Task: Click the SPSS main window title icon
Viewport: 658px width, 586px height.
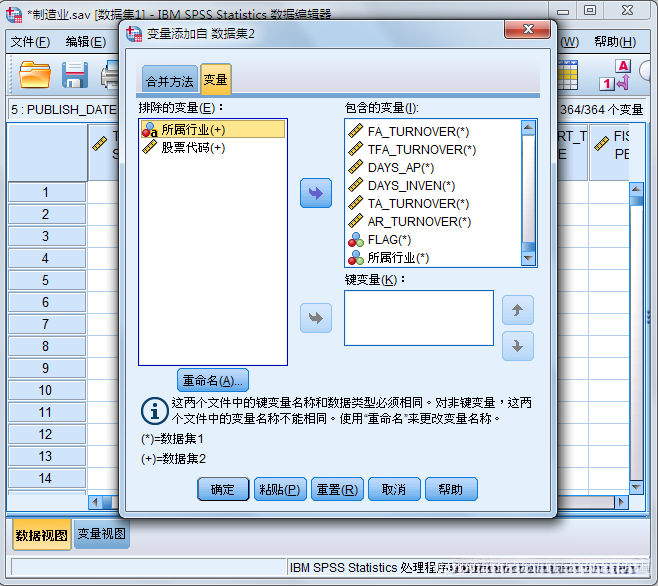Action: click(x=14, y=15)
